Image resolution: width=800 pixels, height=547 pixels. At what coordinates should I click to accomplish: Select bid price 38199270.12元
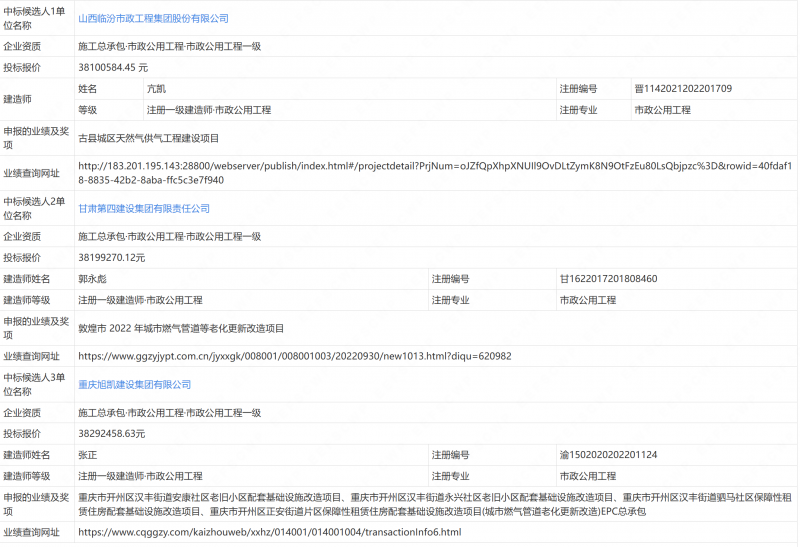click(x=112, y=257)
